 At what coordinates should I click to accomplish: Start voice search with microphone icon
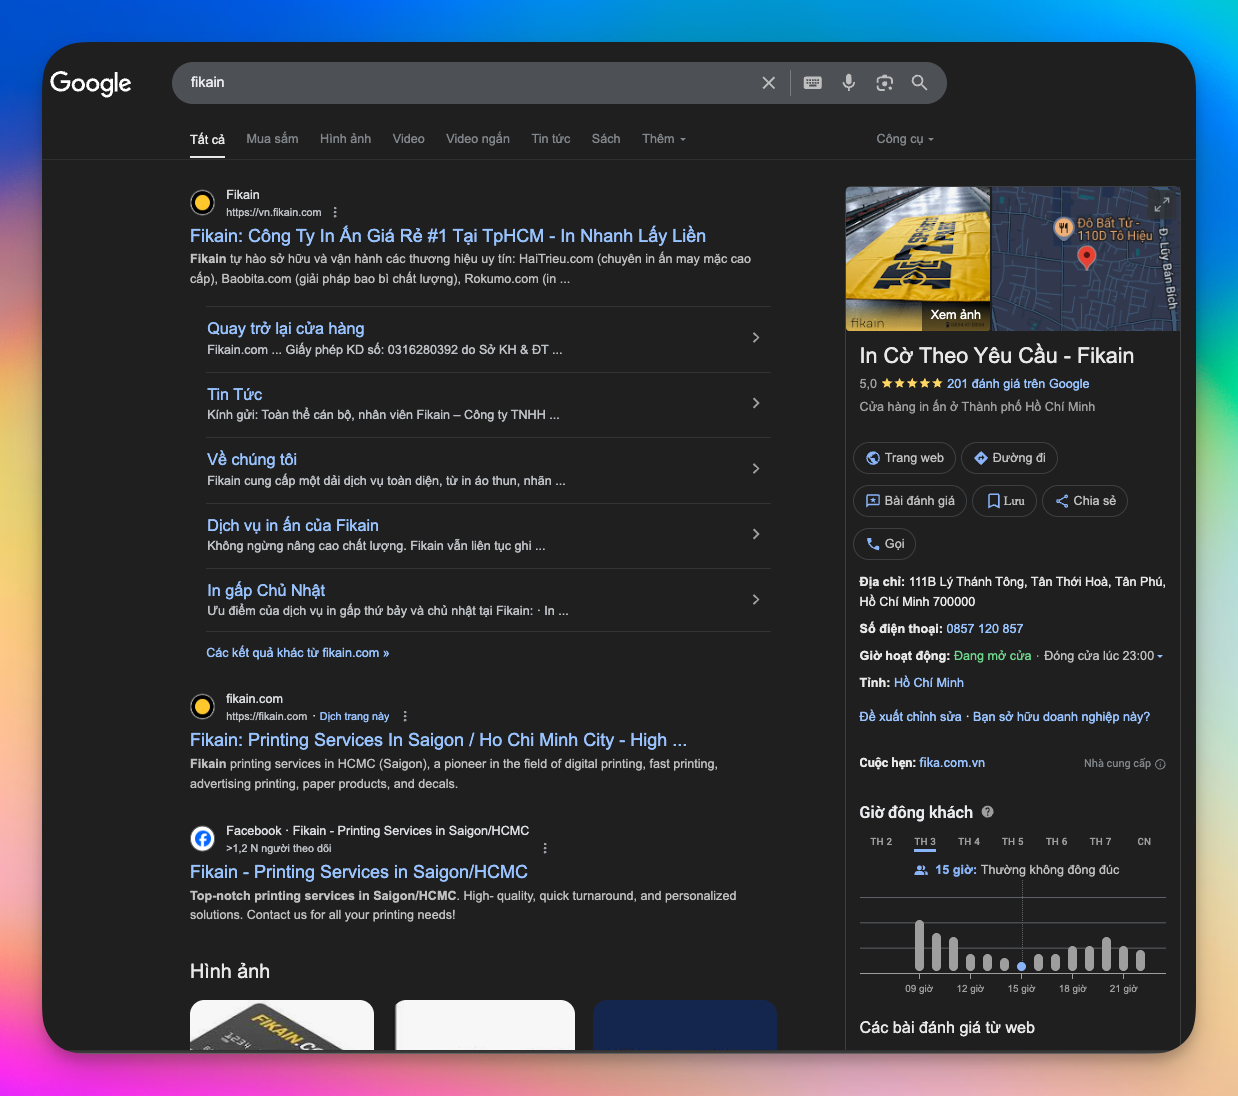(x=848, y=83)
